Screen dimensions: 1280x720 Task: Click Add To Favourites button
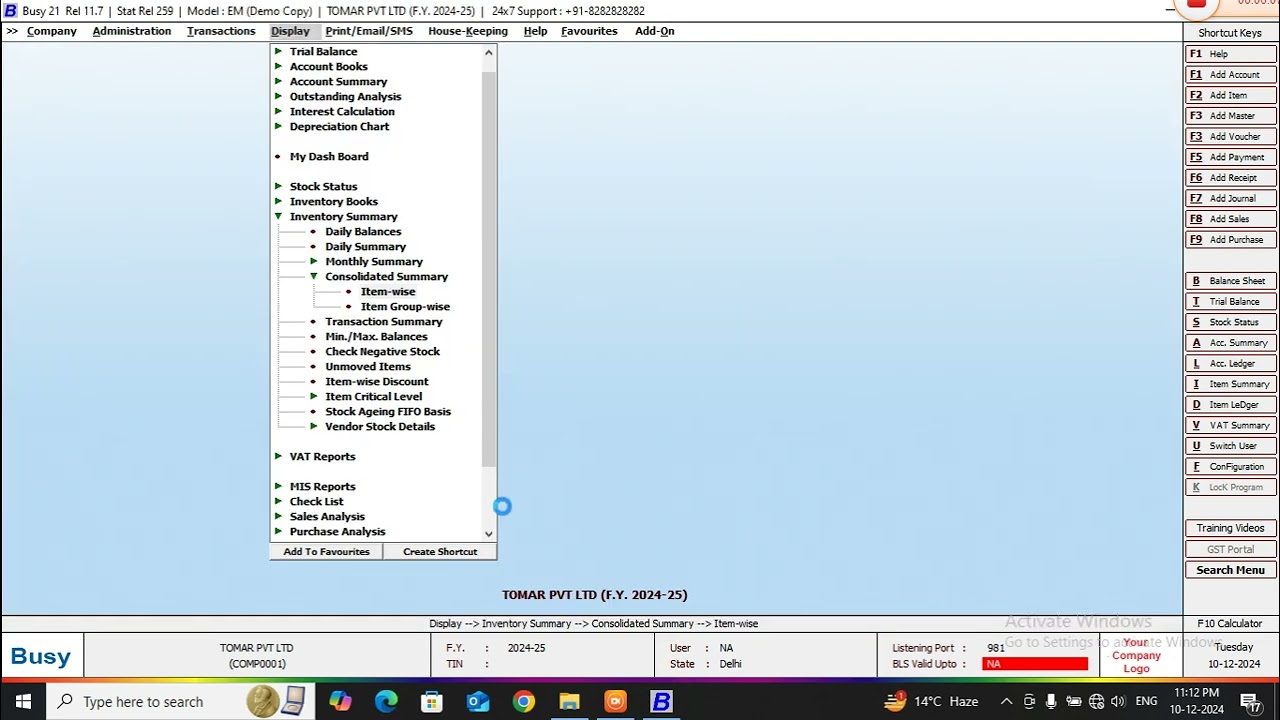(x=326, y=552)
